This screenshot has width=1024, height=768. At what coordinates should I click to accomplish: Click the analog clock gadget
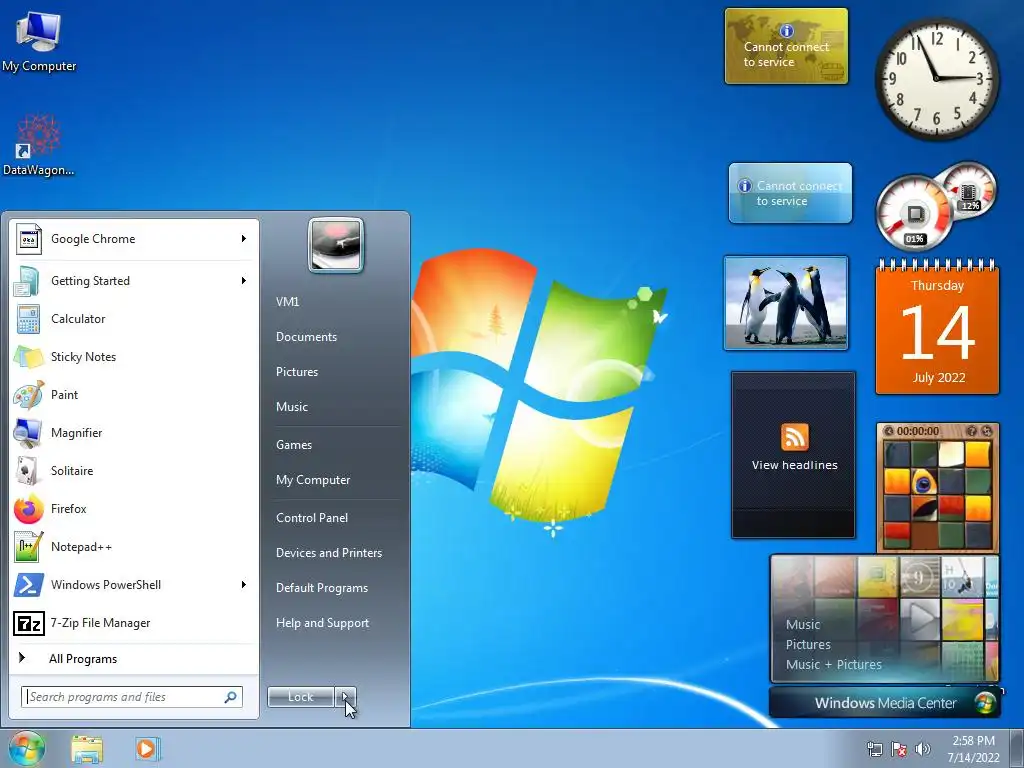coord(936,78)
